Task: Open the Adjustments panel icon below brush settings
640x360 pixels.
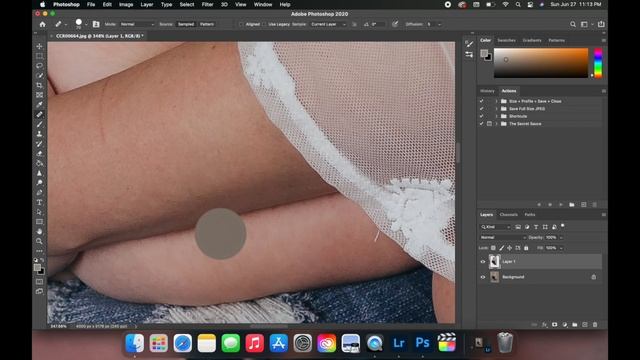Action: (469, 55)
